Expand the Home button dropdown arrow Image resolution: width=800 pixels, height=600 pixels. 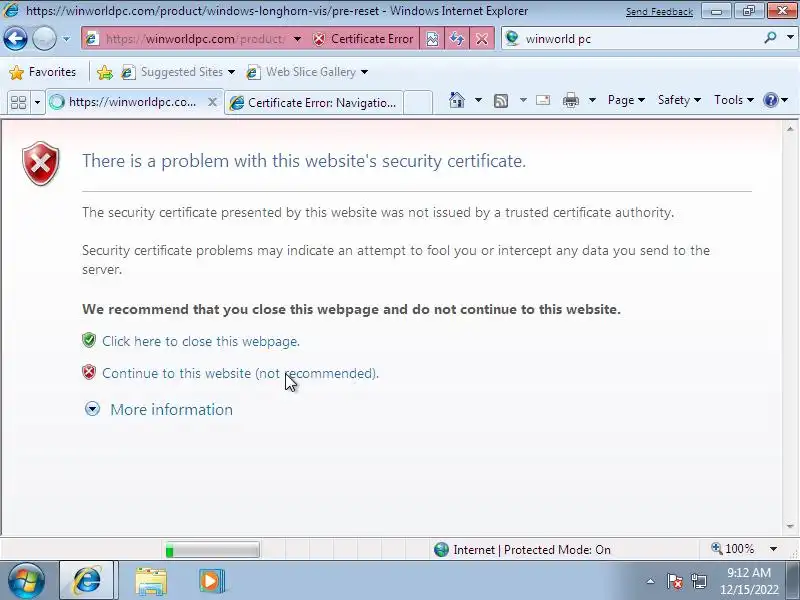click(x=478, y=100)
